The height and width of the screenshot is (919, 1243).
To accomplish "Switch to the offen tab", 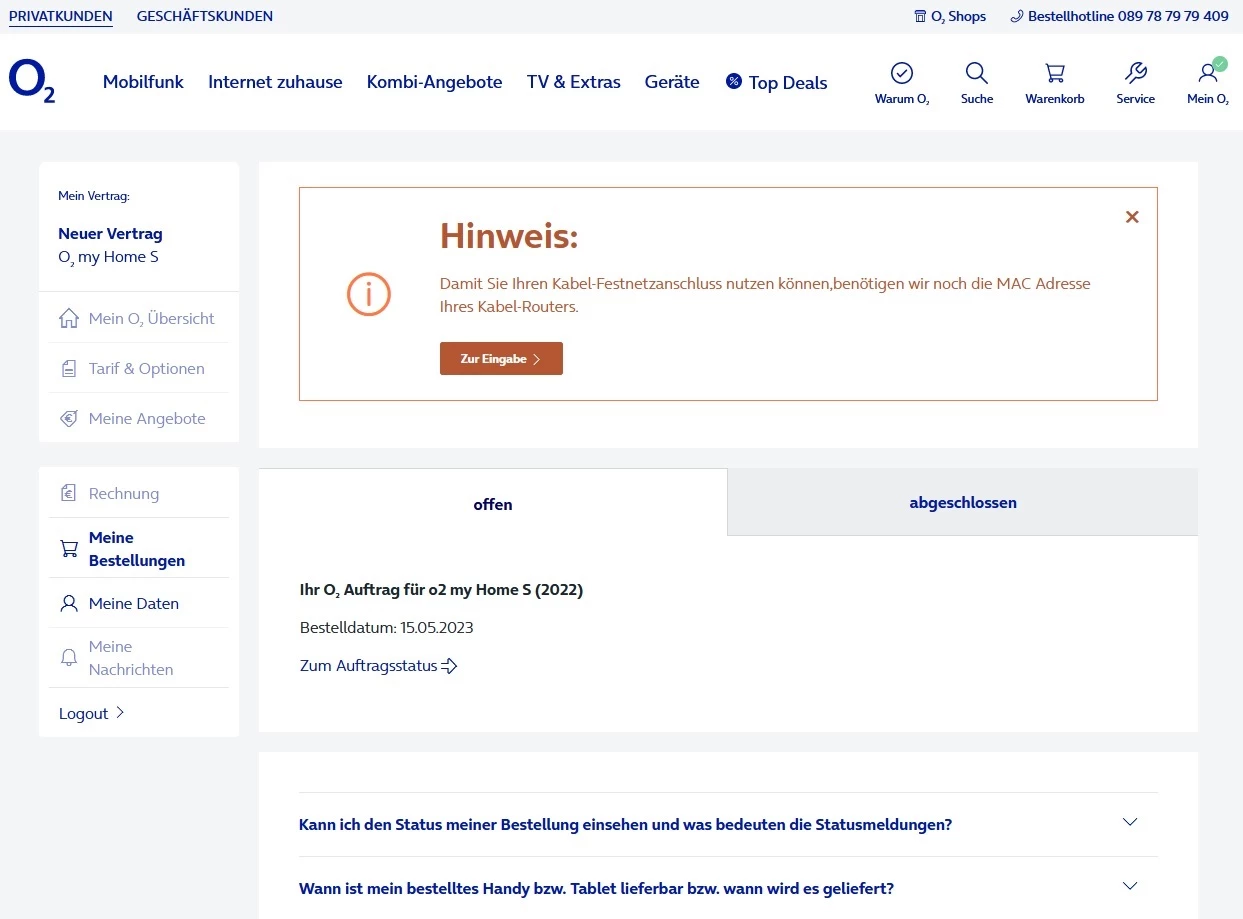I will (x=493, y=504).
